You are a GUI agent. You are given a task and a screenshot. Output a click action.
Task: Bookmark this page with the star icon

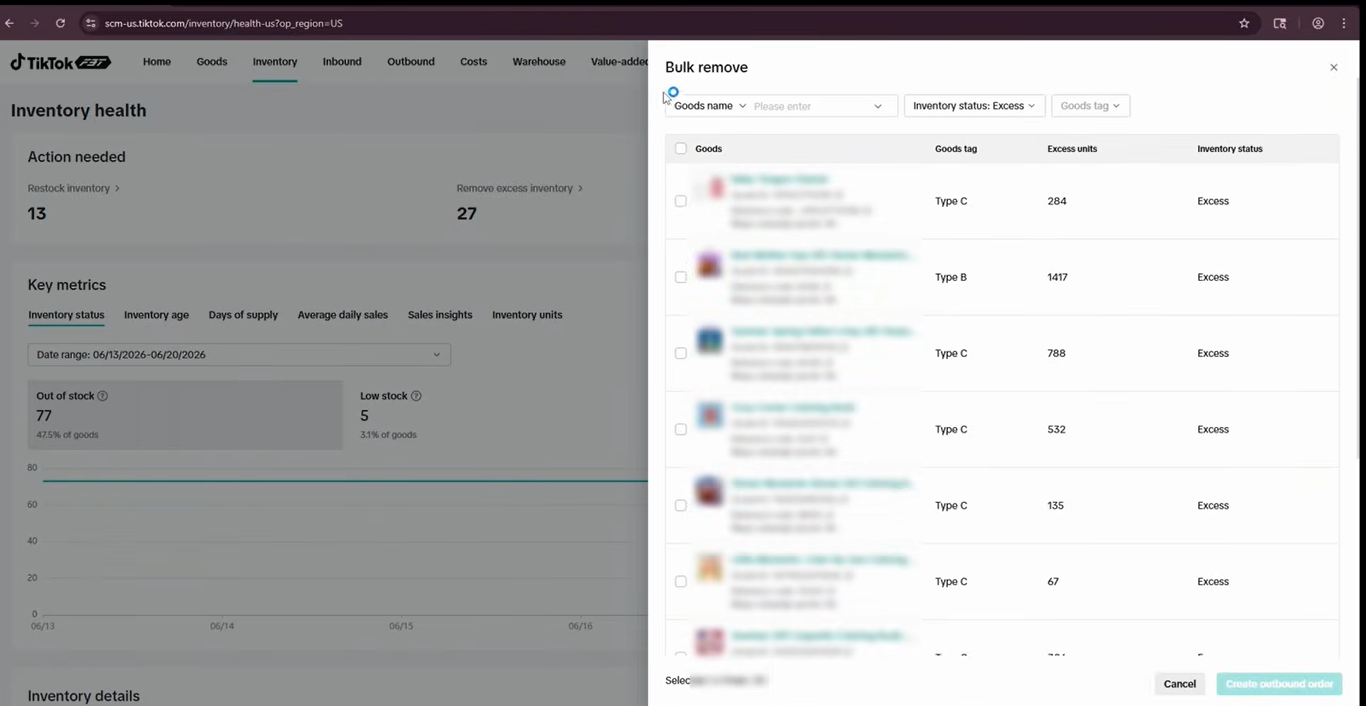(x=1244, y=23)
